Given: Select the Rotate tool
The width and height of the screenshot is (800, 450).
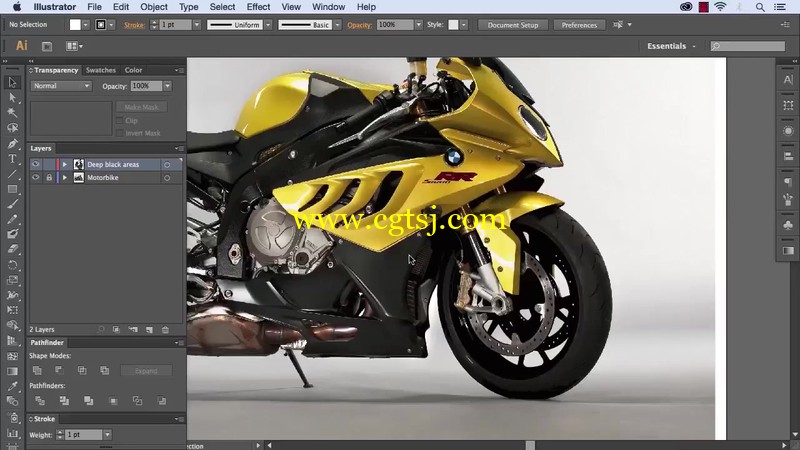Looking at the screenshot, I should point(12,265).
